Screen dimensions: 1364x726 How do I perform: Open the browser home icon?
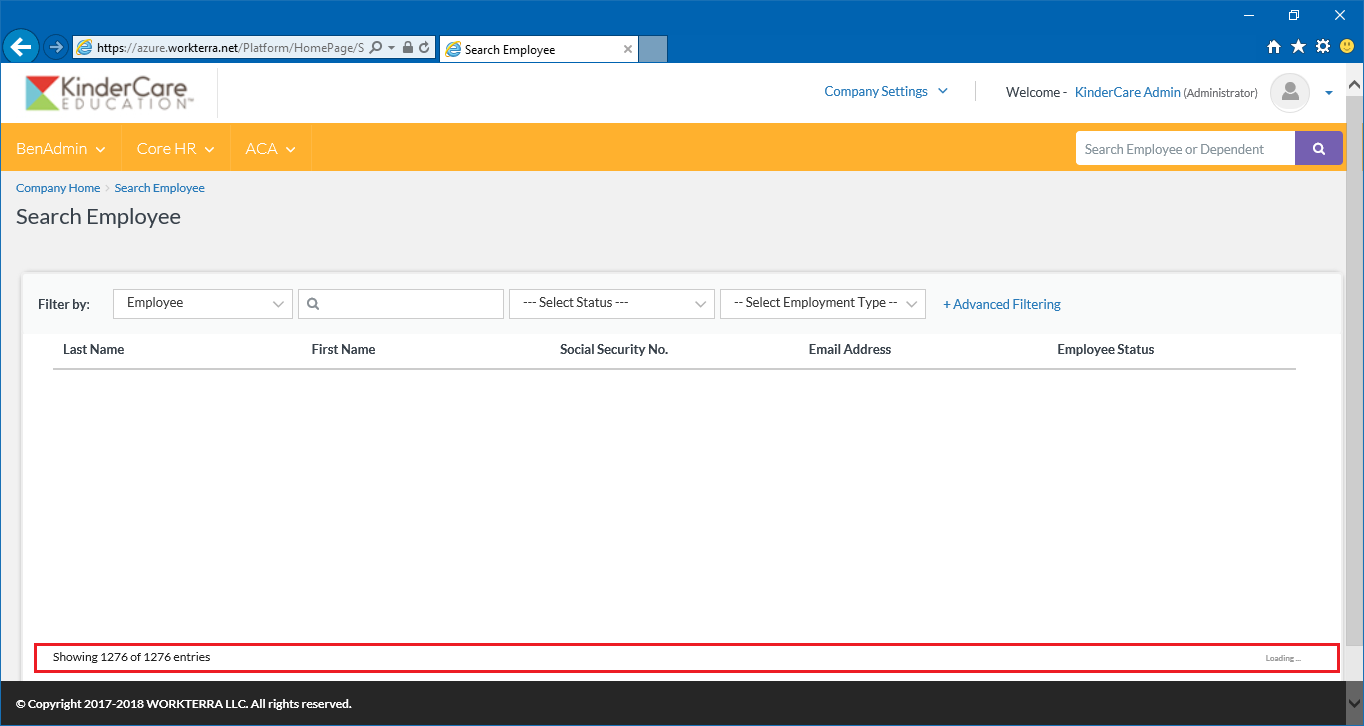pos(1273,46)
